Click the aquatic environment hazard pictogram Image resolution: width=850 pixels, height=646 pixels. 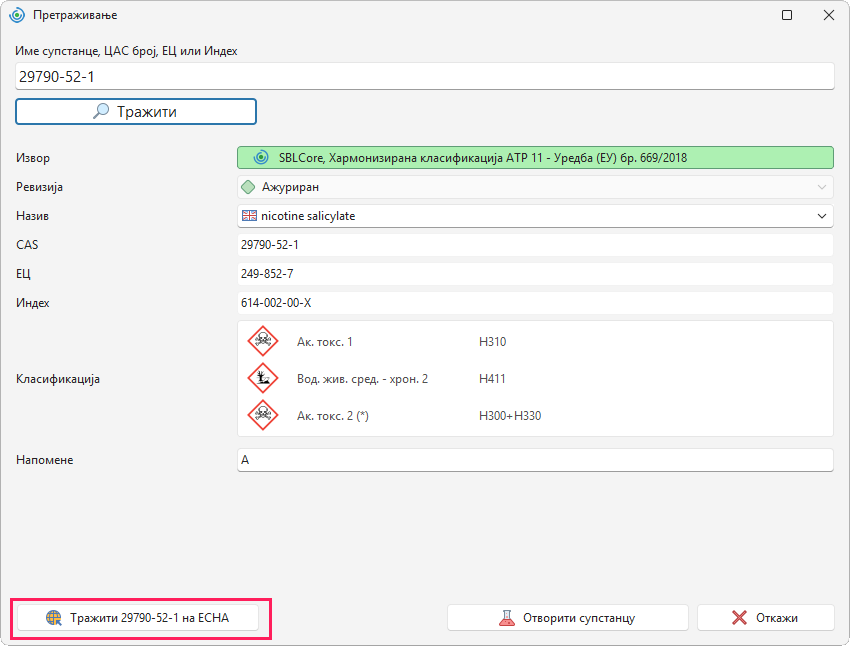pyautogui.click(x=263, y=378)
